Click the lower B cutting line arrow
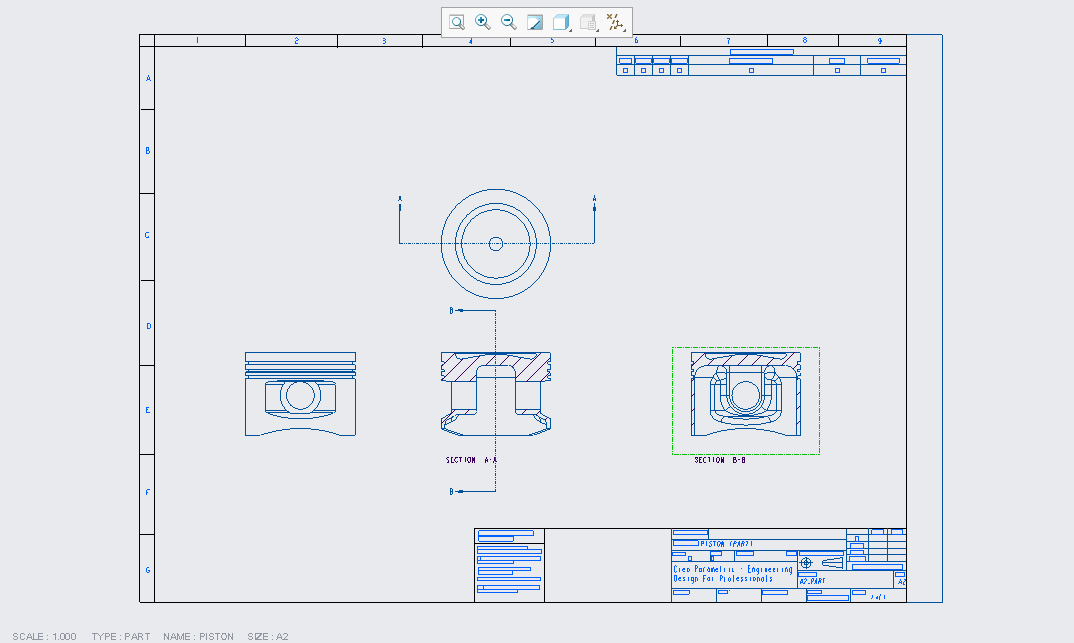The width and height of the screenshot is (1074, 643). (455, 492)
